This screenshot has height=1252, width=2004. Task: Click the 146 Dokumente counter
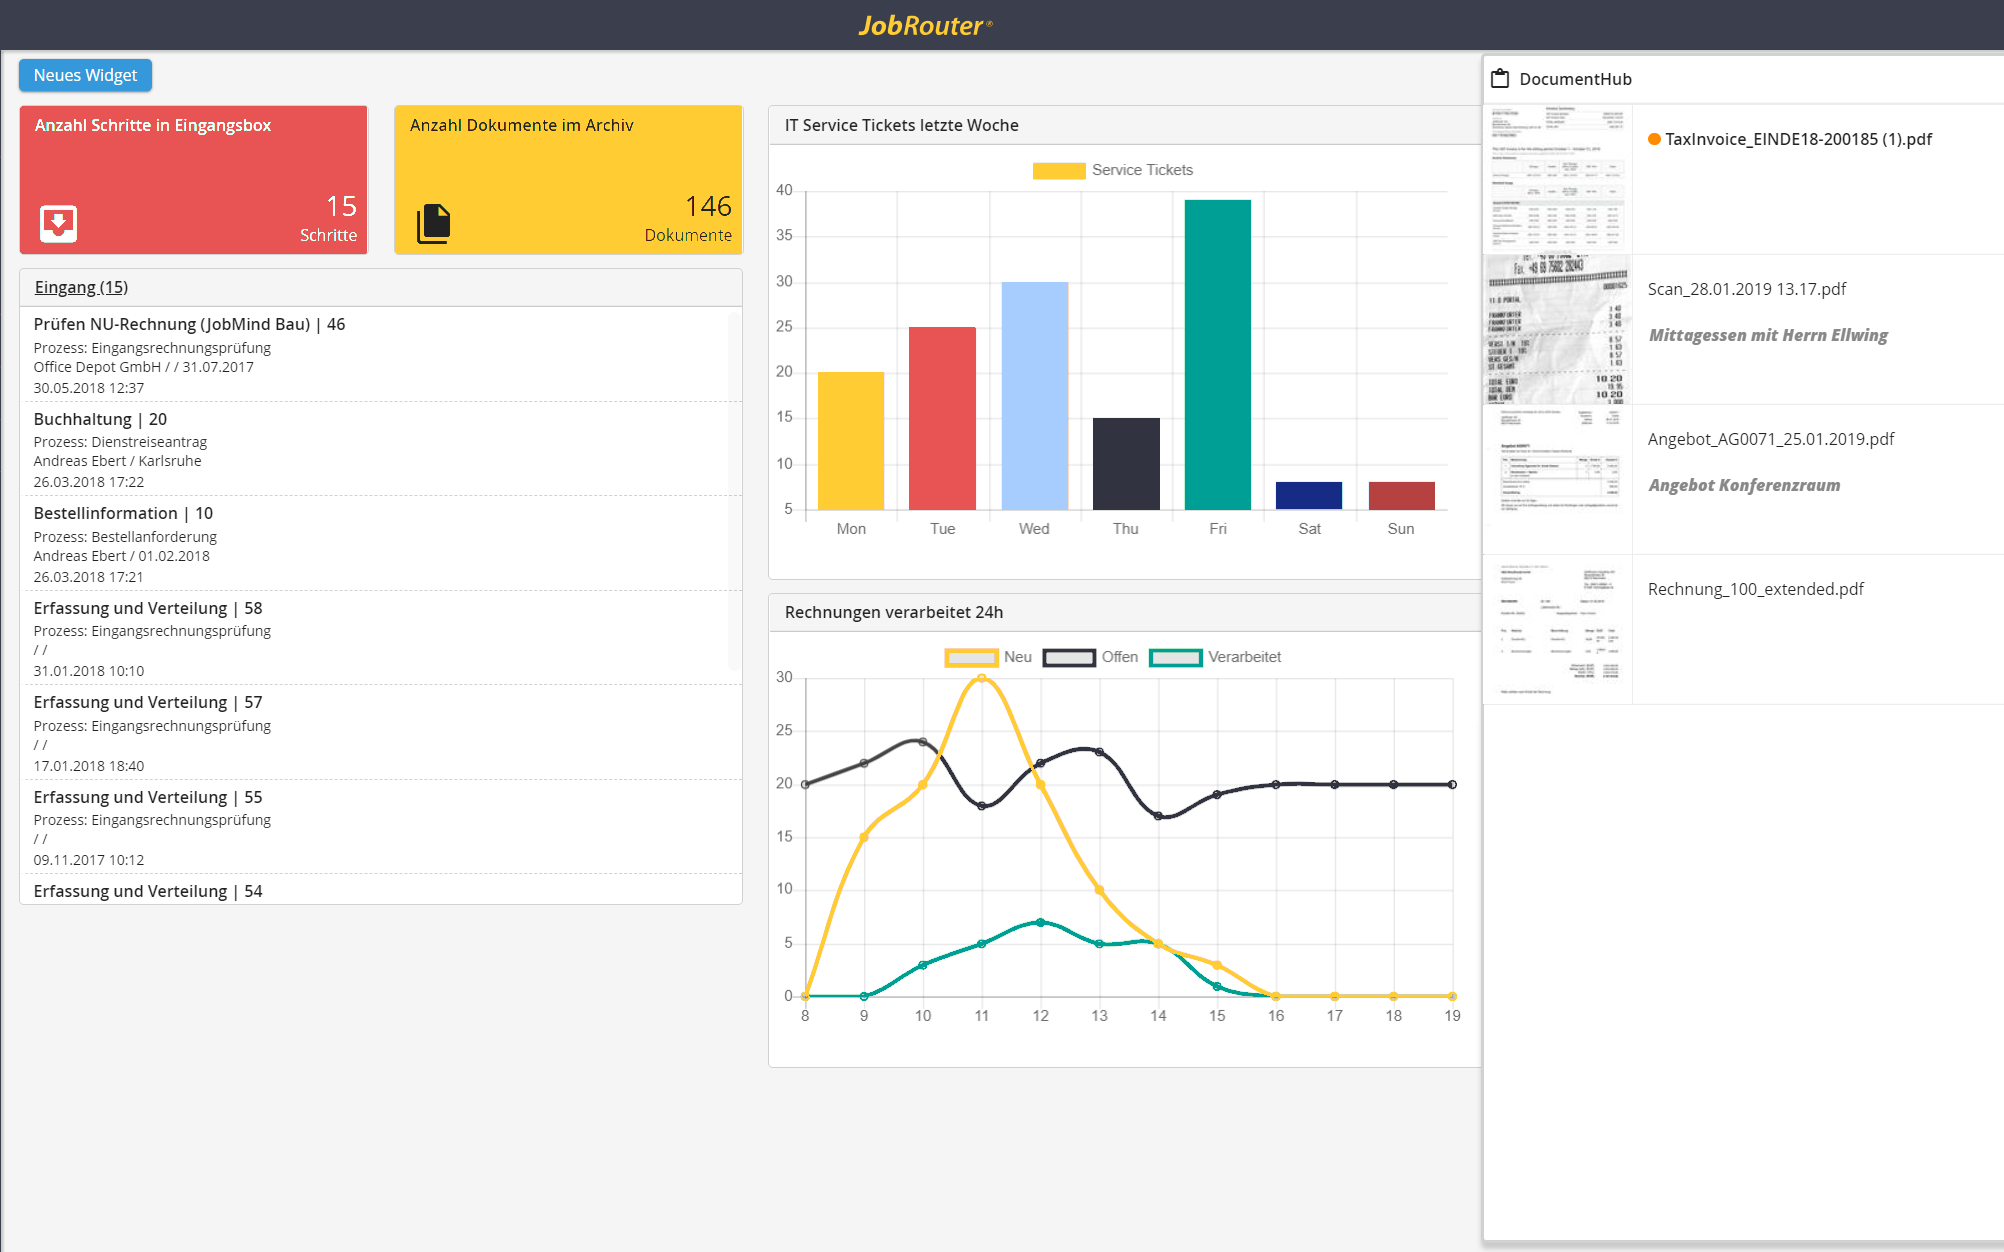[x=689, y=218]
